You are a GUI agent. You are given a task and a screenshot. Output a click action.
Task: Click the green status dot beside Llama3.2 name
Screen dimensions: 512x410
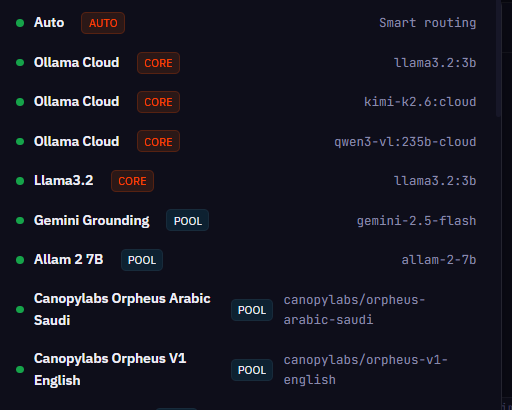tap(20, 181)
